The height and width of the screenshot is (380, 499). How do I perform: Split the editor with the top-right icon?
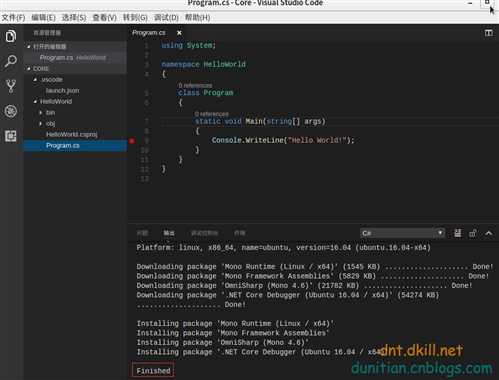[x=489, y=33]
